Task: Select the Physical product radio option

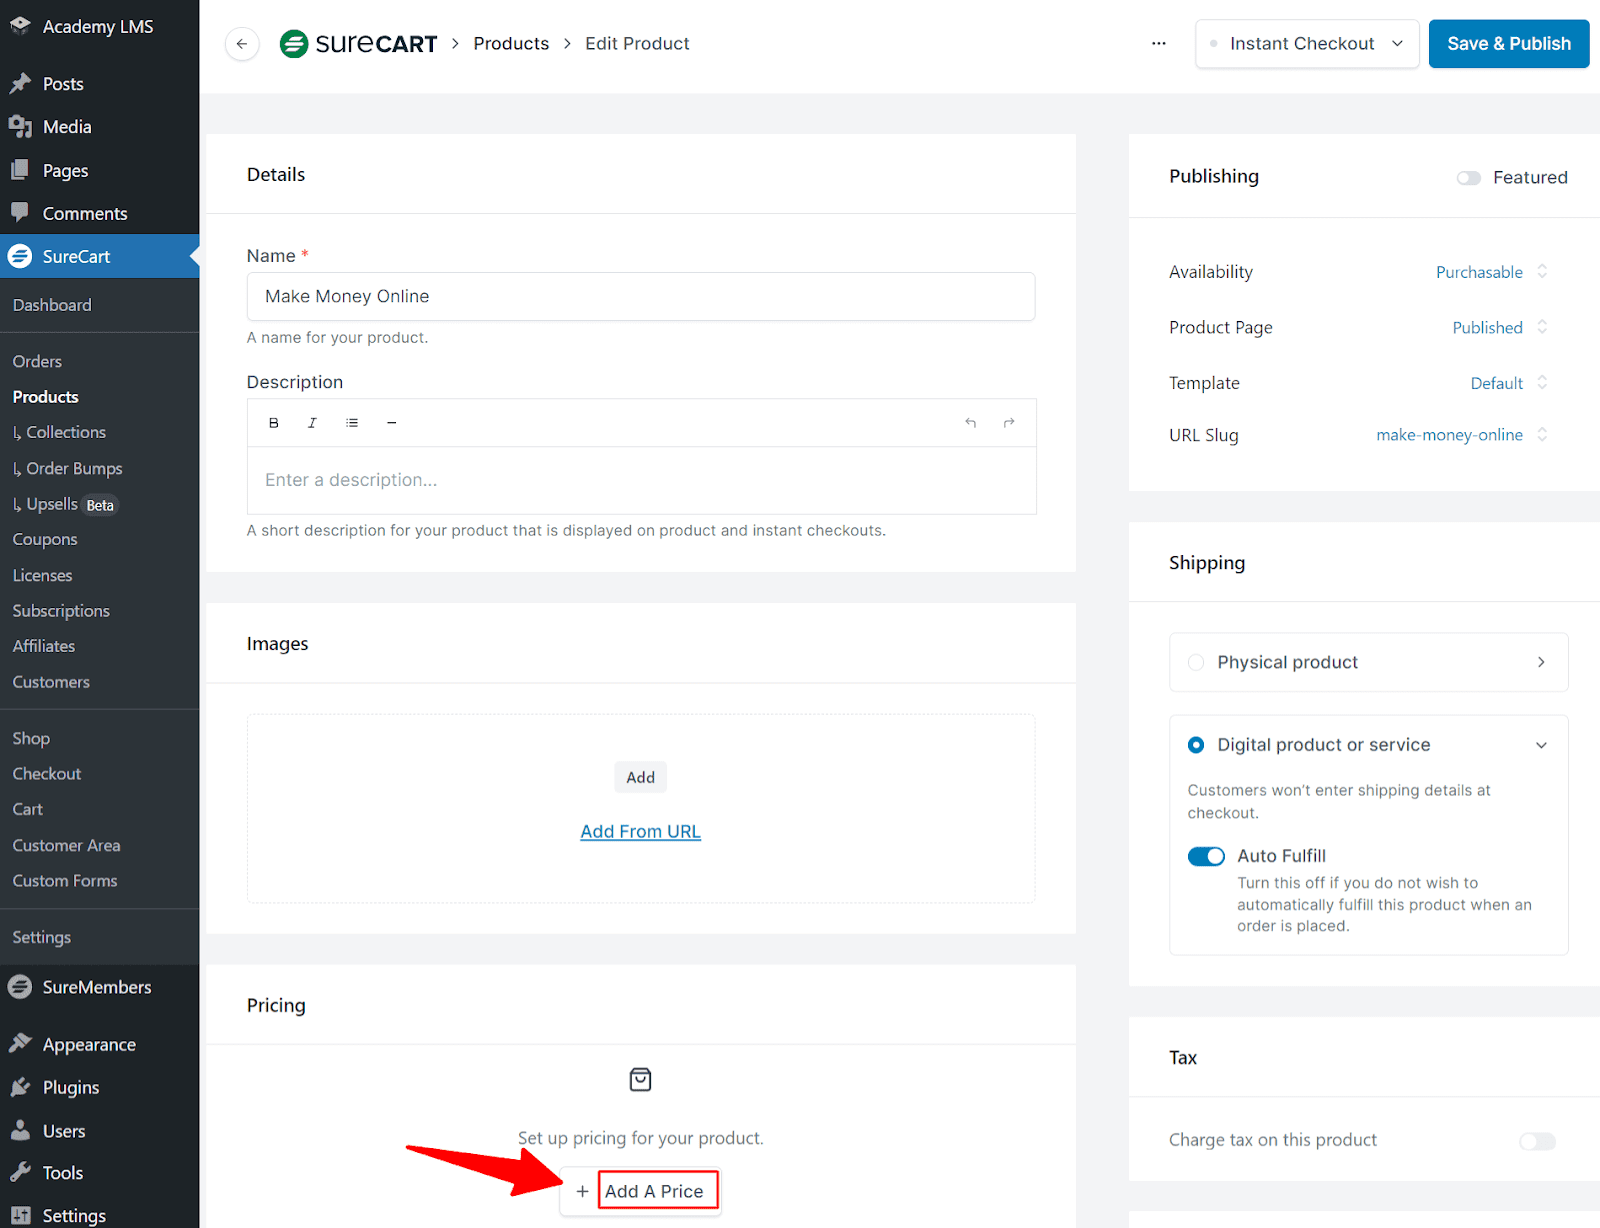Action: 1196,662
